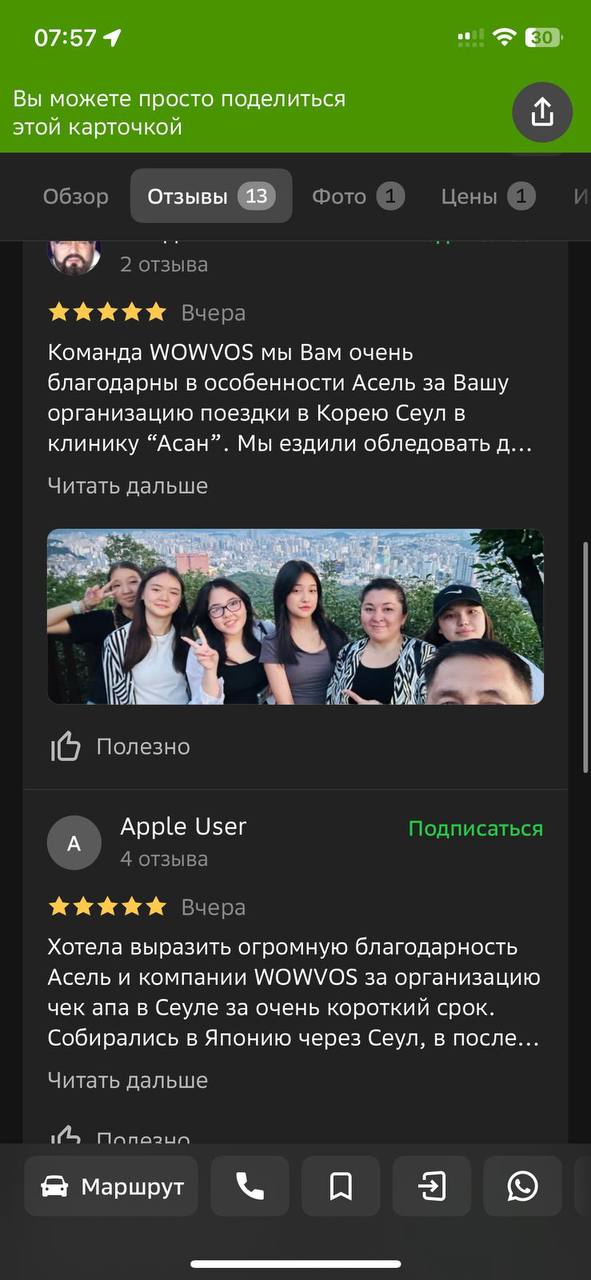Expand Apple User review Читать дальше
This screenshot has height=1280, width=591.
pyautogui.click(x=128, y=1080)
